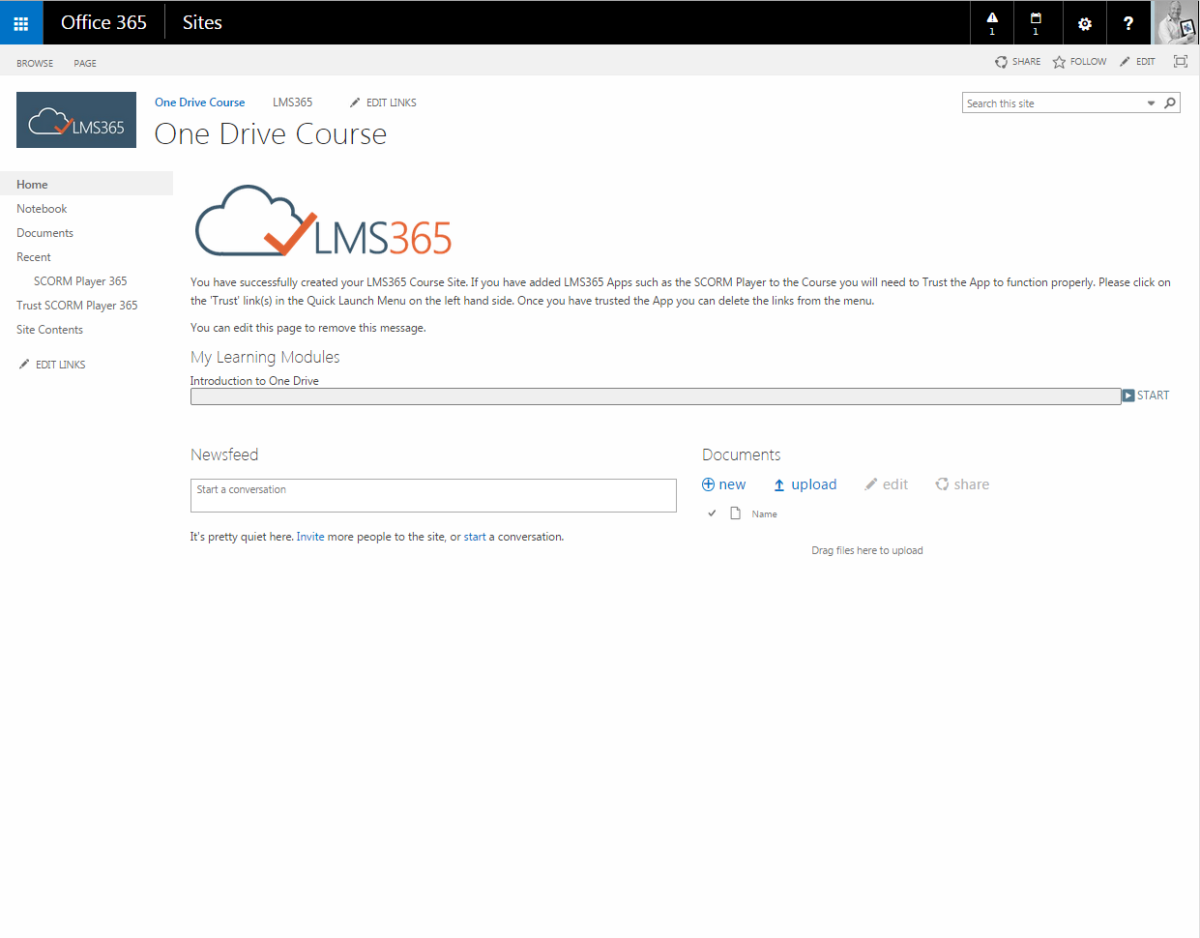Open Documents in Quick Launch
The image size is (1200, 938).
(x=45, y=233)
